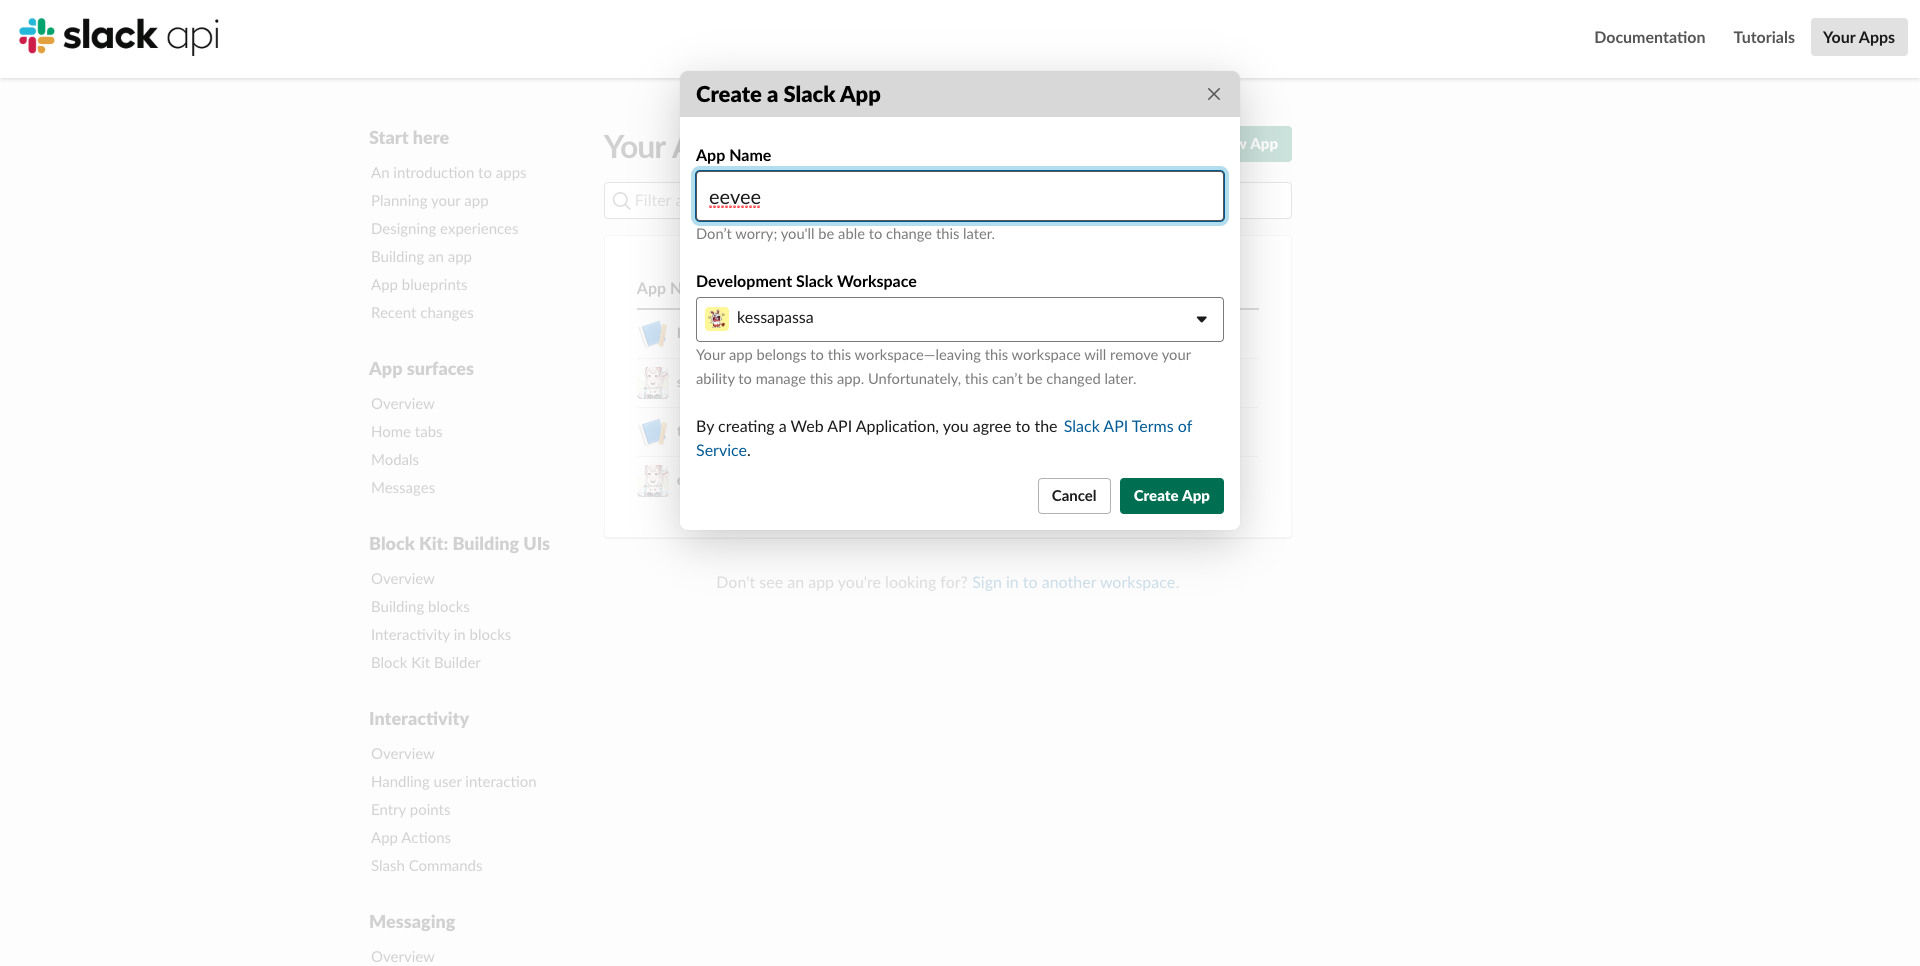Click the avatar icon of the second listed app
Screen dimensions: 1920x966
tap(653, 382)
